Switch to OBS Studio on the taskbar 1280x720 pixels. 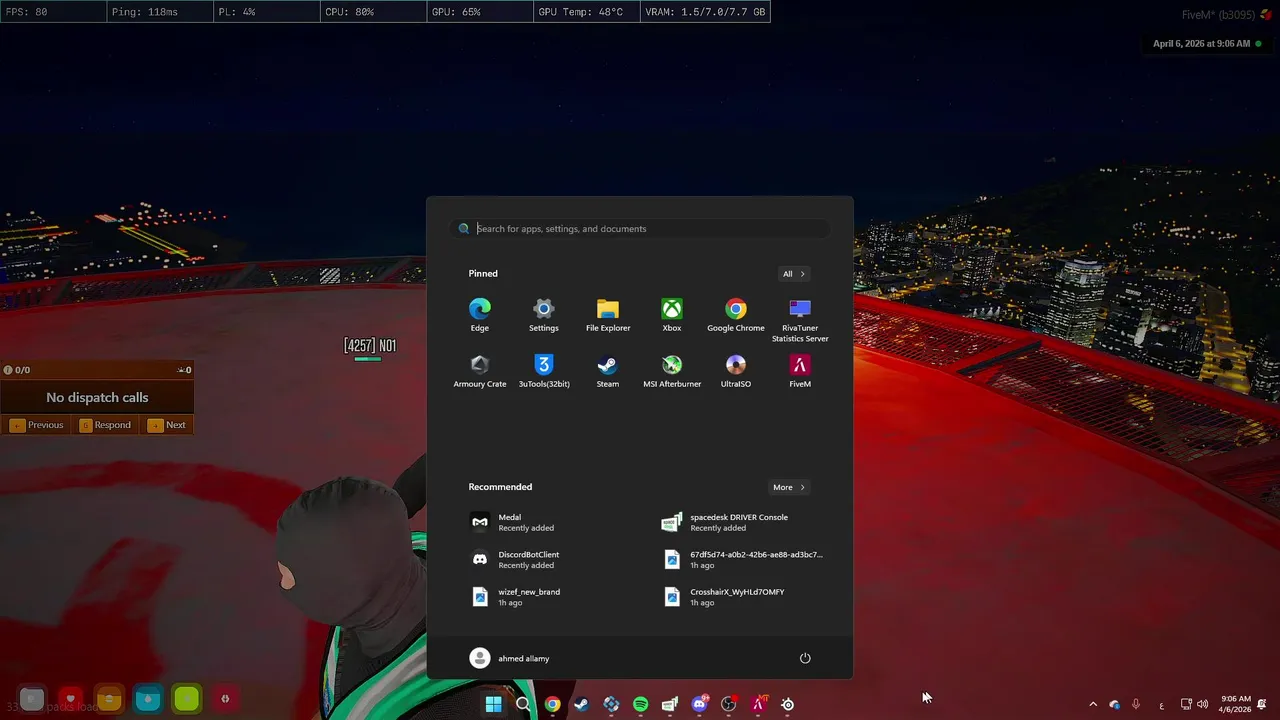(729, 704)
